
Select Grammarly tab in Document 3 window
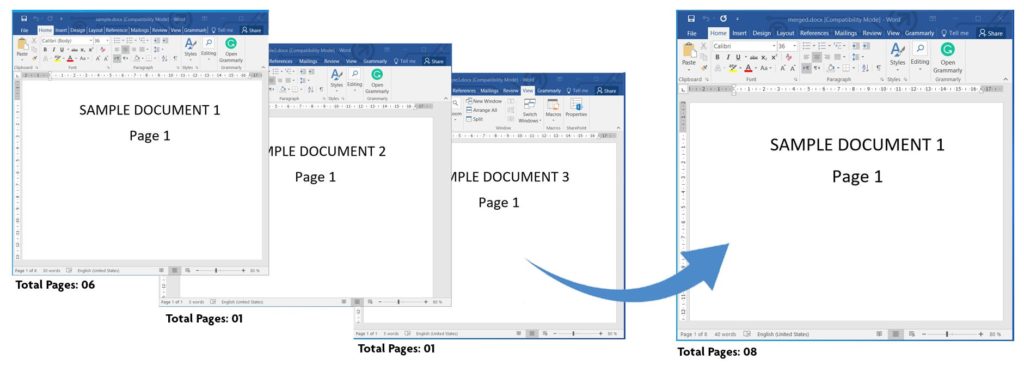tap(549, 90)
